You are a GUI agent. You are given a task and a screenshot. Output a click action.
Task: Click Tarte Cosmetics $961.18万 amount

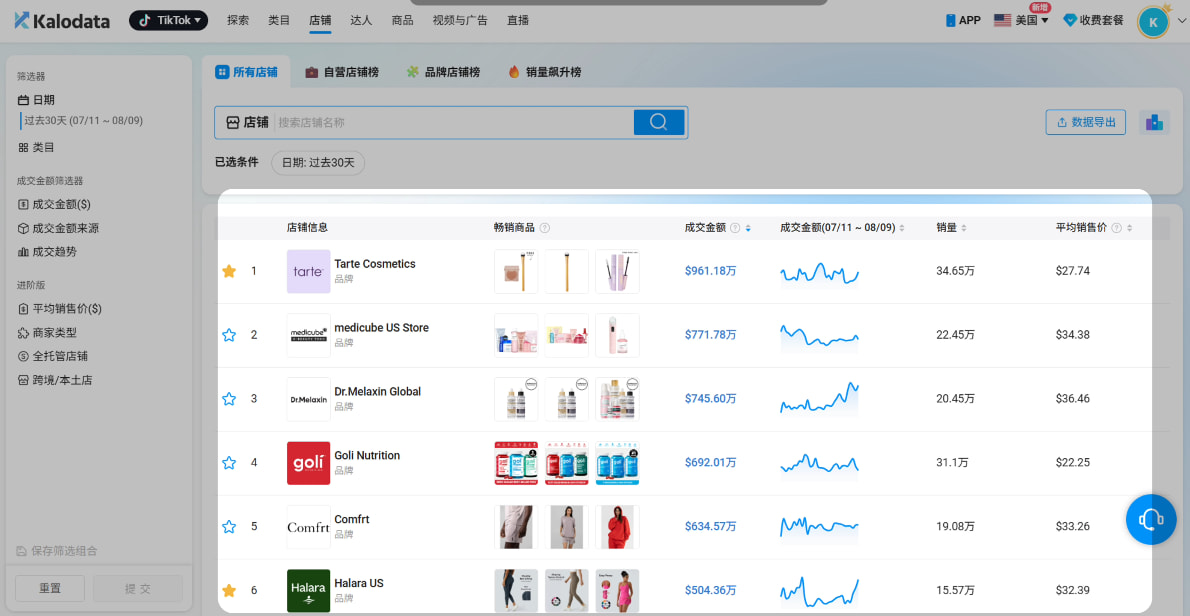[x=710, y=271]
